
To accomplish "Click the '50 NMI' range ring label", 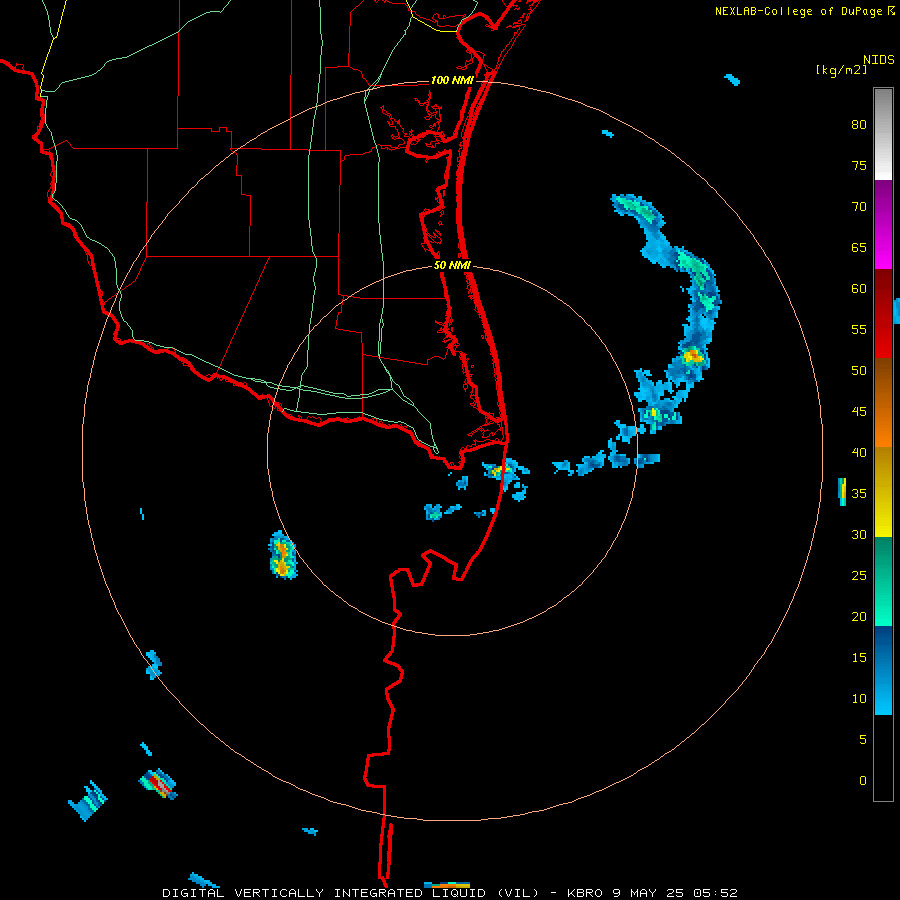I will (452, 265).
